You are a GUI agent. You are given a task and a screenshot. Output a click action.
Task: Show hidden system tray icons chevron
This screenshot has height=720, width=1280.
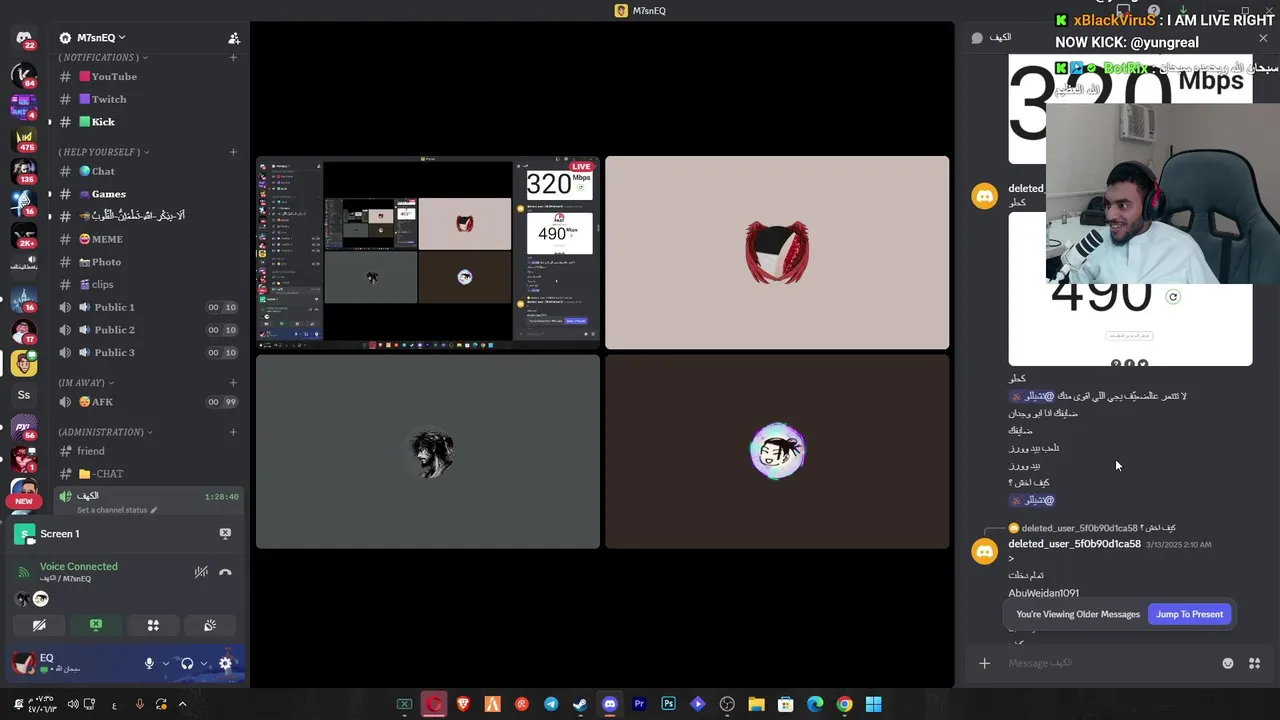(182, 704)
